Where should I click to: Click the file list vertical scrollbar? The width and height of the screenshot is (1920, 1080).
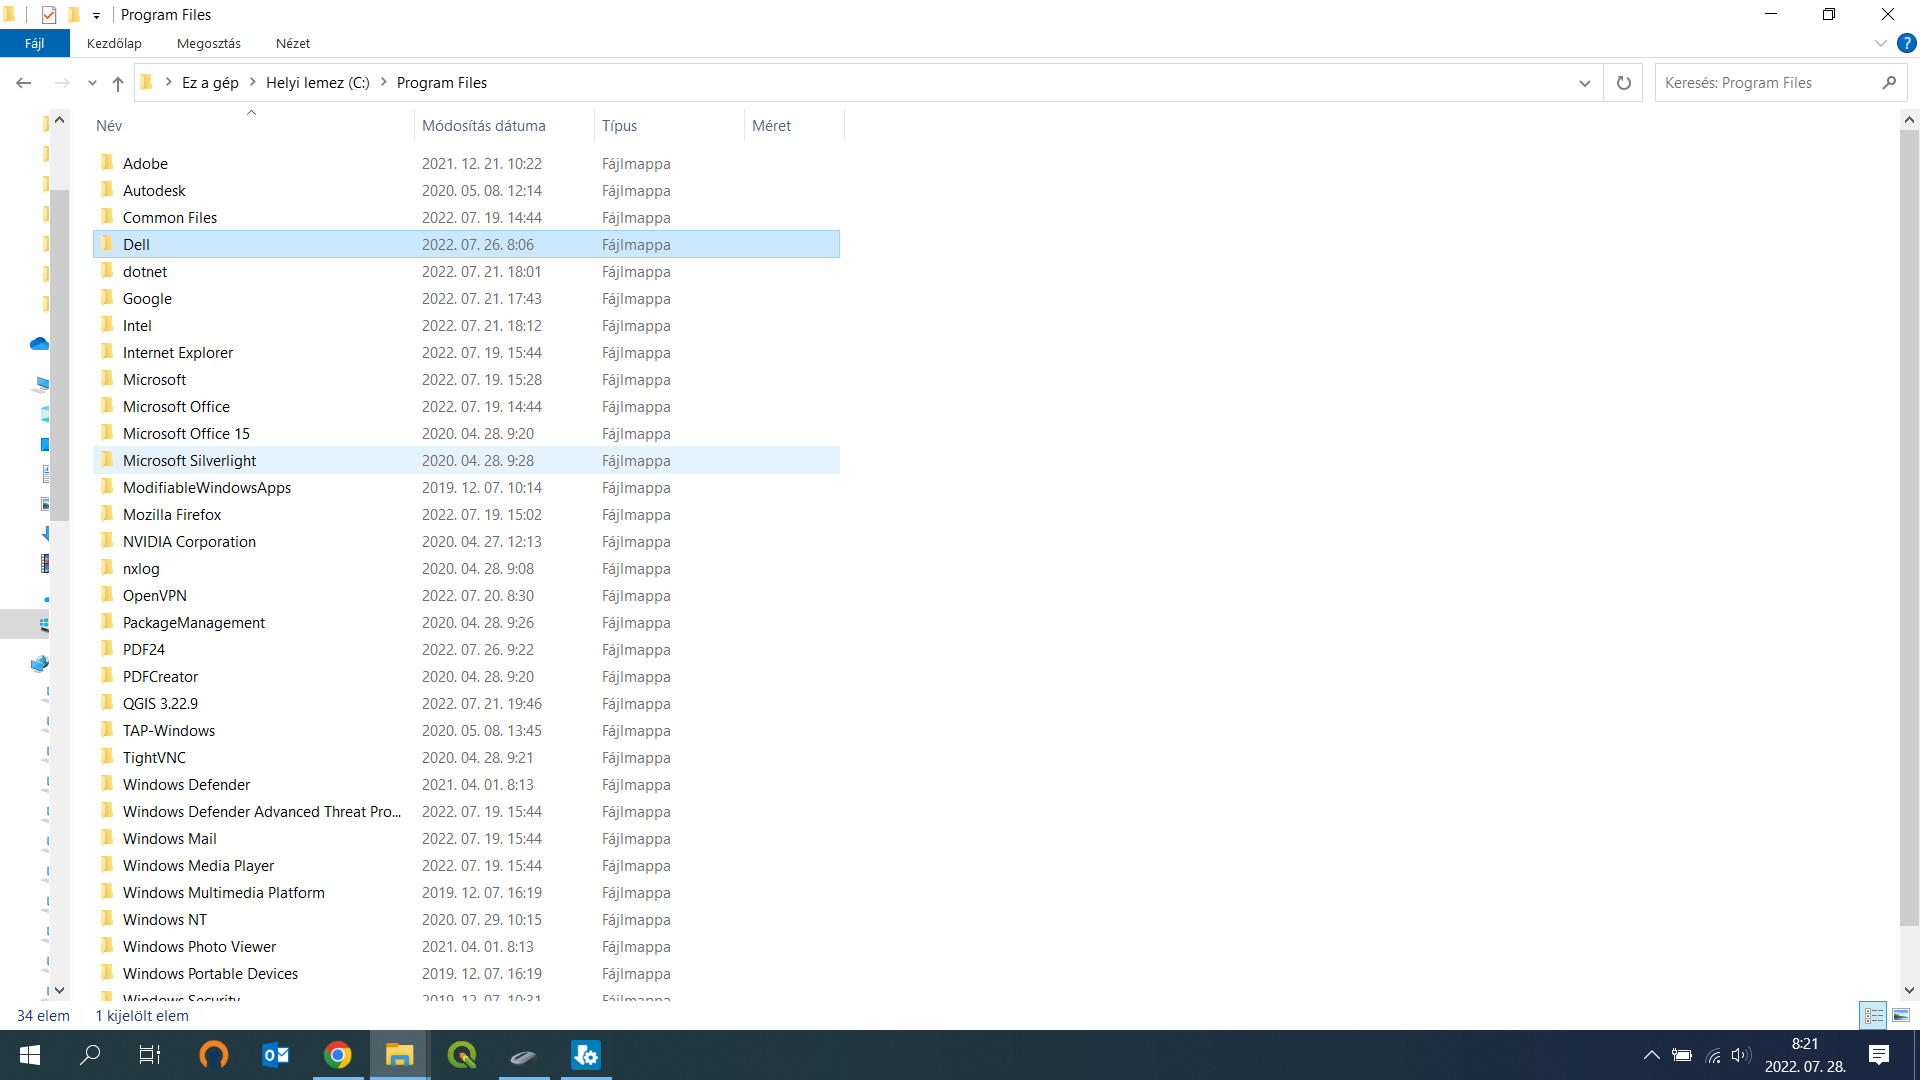pyautogui.click(x=1909, y=529)
